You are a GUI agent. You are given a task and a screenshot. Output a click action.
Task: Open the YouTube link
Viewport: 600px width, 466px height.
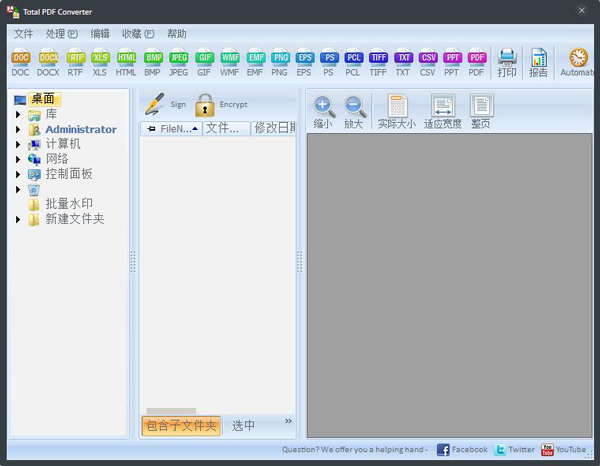point(563,450)
